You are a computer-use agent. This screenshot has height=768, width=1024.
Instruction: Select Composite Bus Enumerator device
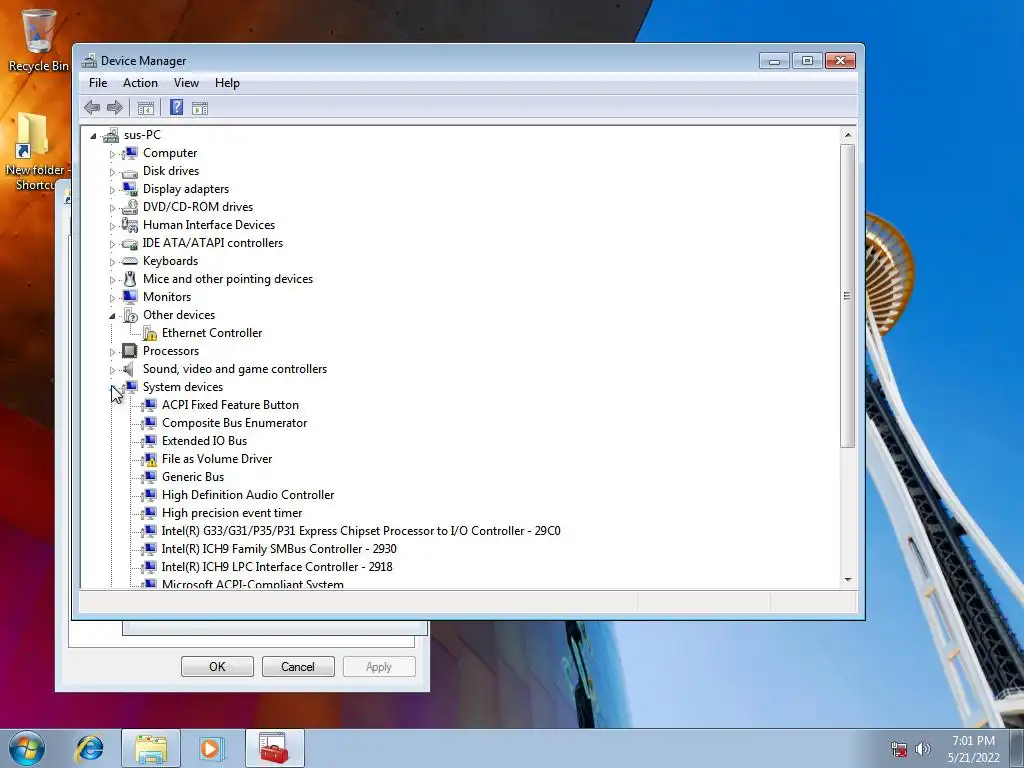(234, 423)
